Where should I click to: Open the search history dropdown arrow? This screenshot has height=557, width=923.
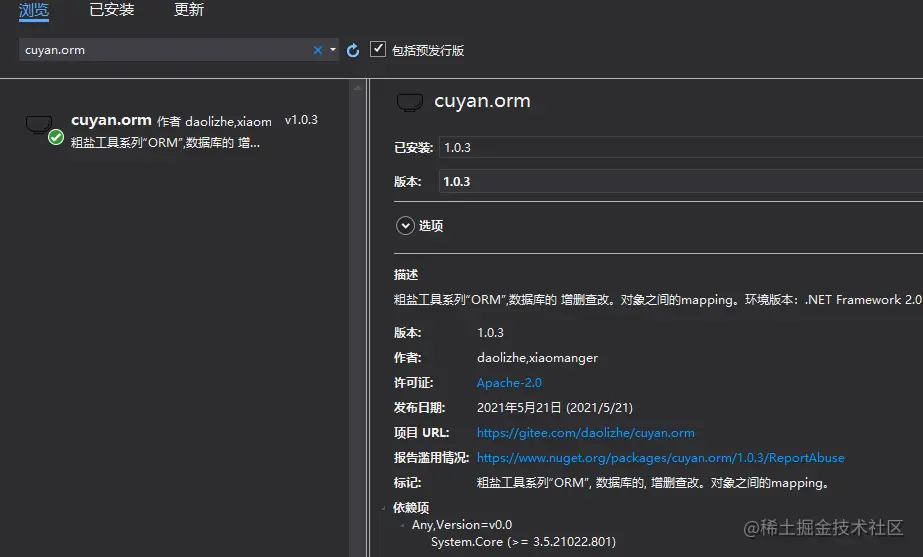coord(333,50)
